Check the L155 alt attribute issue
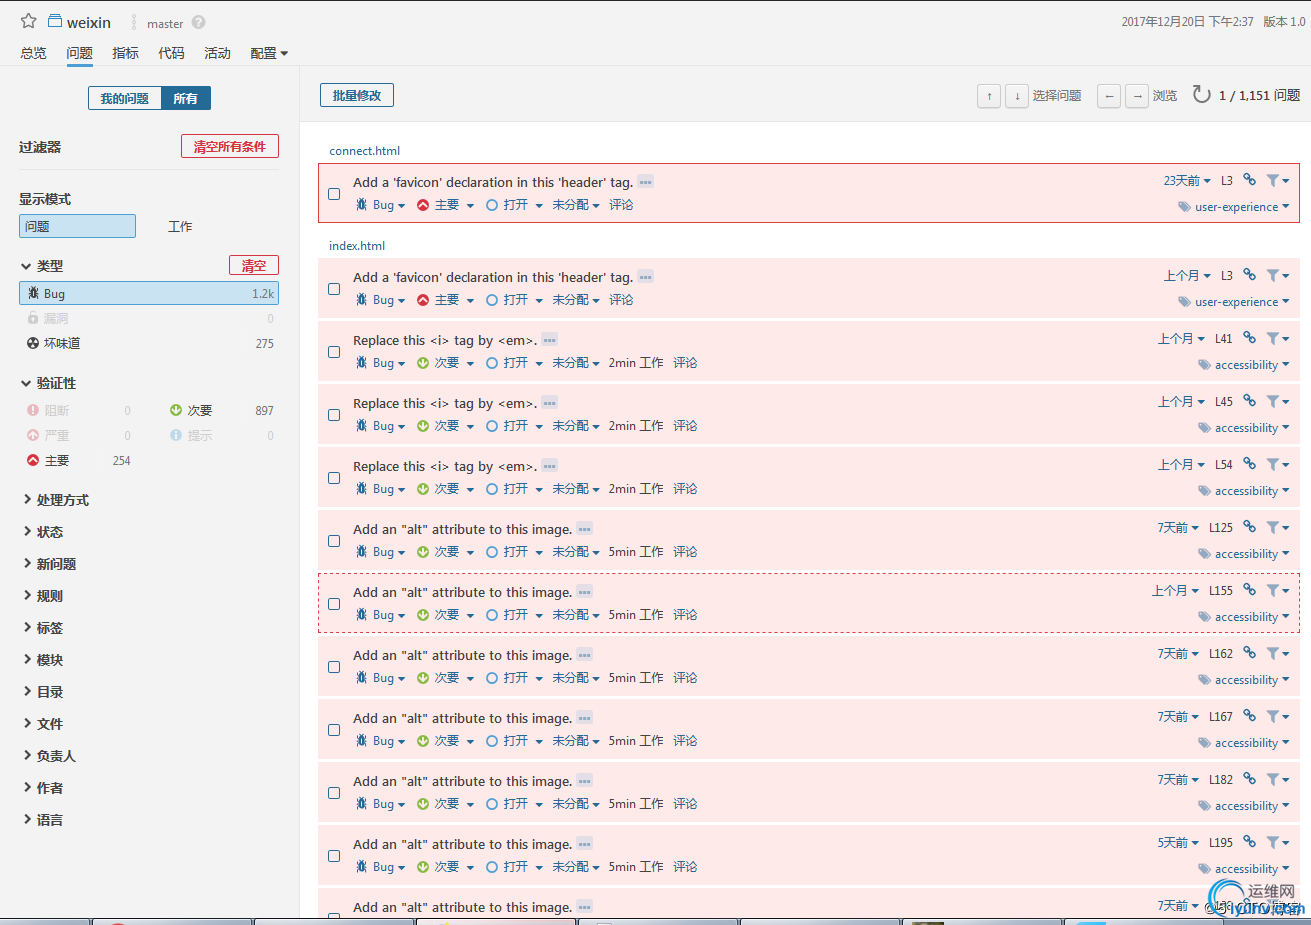The image size is (1311, 925). coord(334,604)
